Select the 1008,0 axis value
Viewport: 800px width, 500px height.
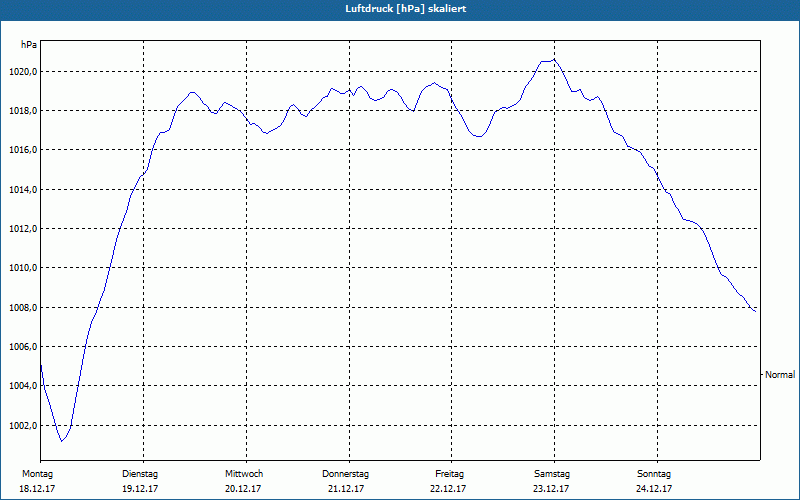pos(23,308)
